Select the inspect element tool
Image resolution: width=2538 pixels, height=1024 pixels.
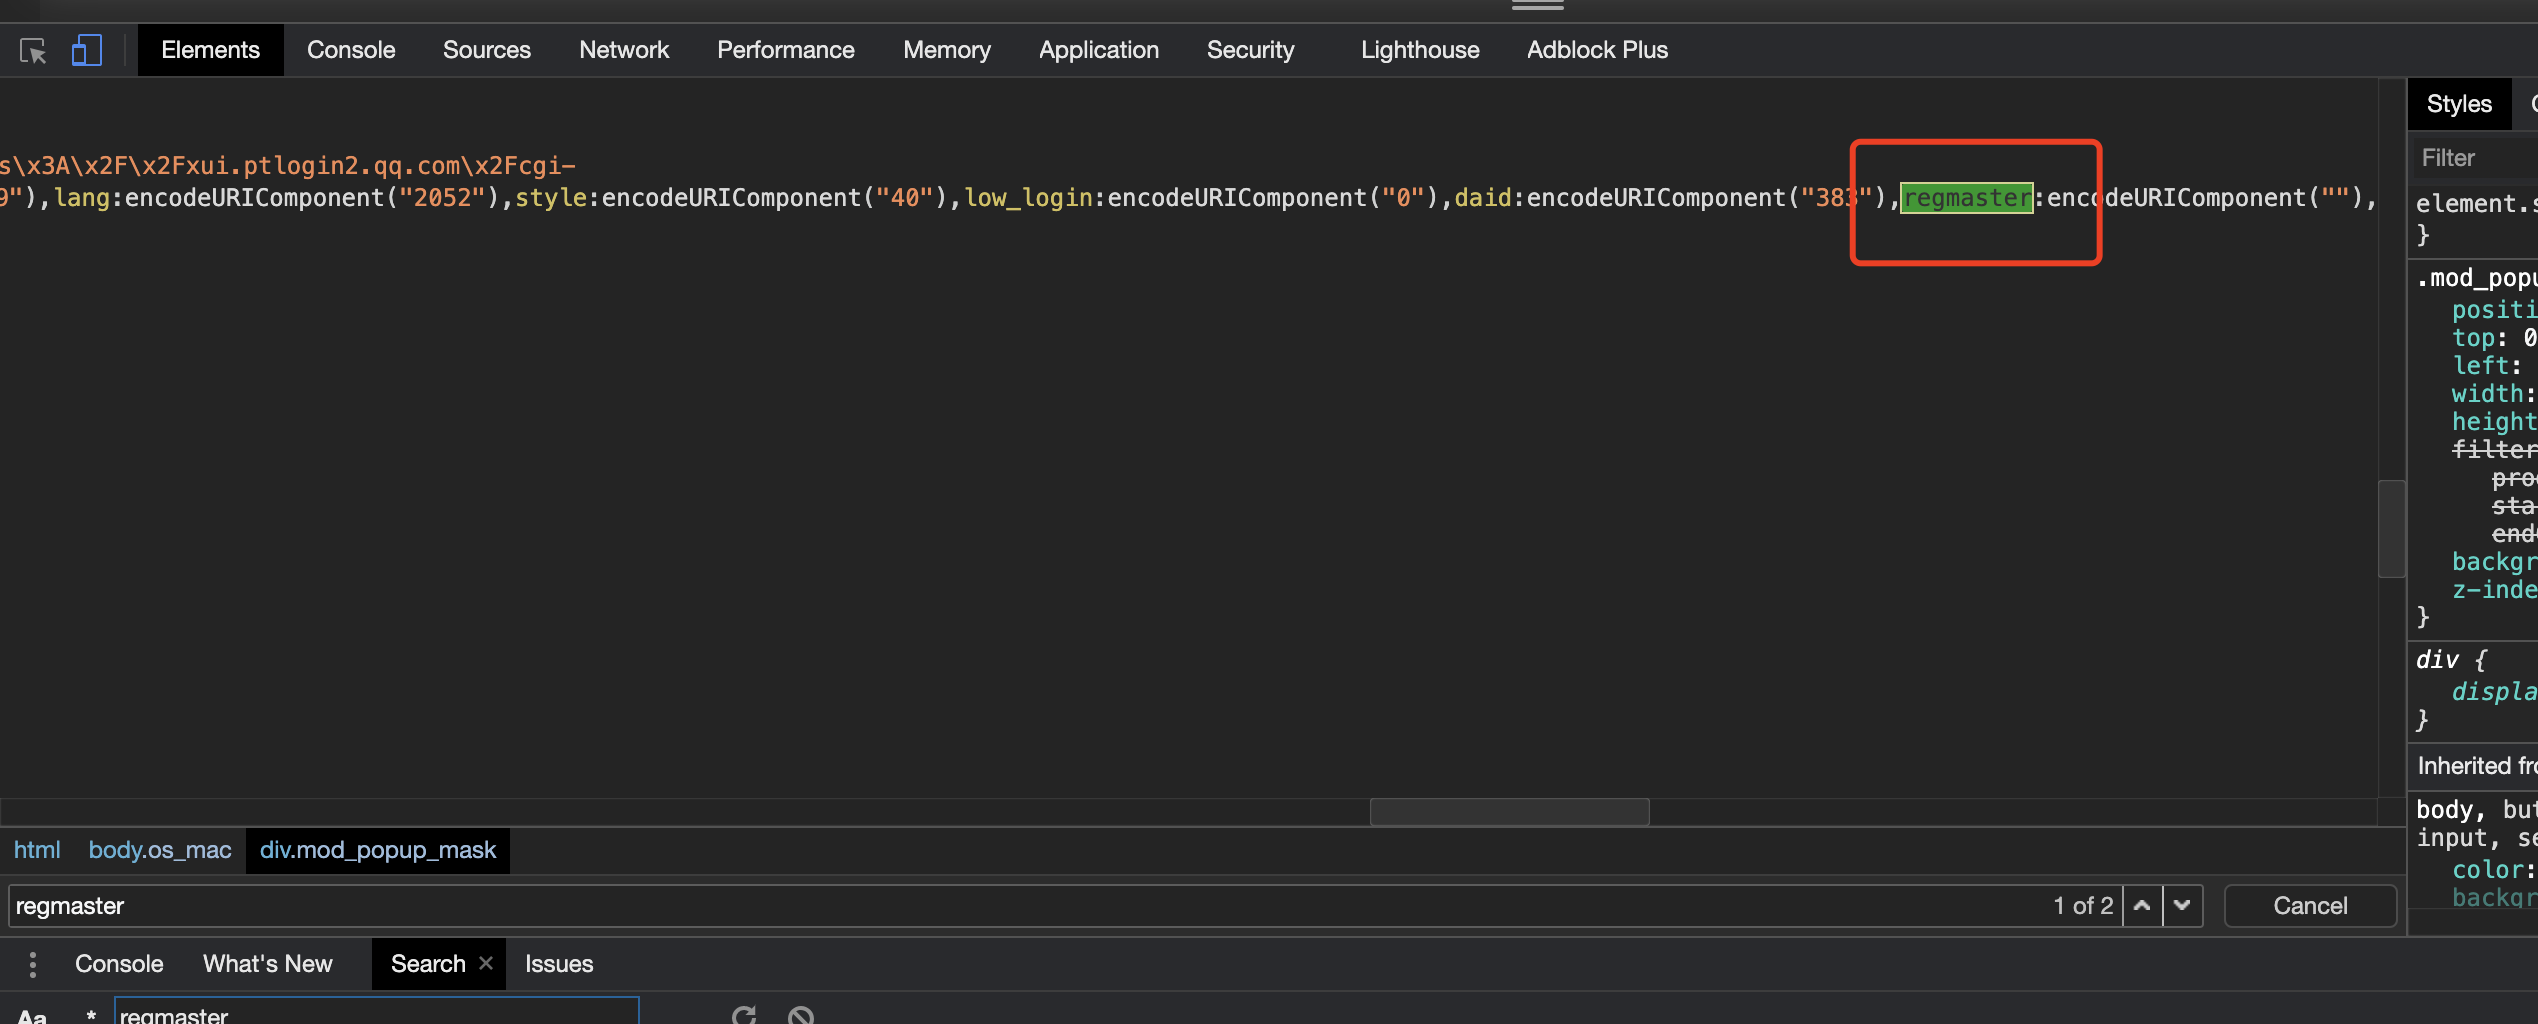[32, 50]
